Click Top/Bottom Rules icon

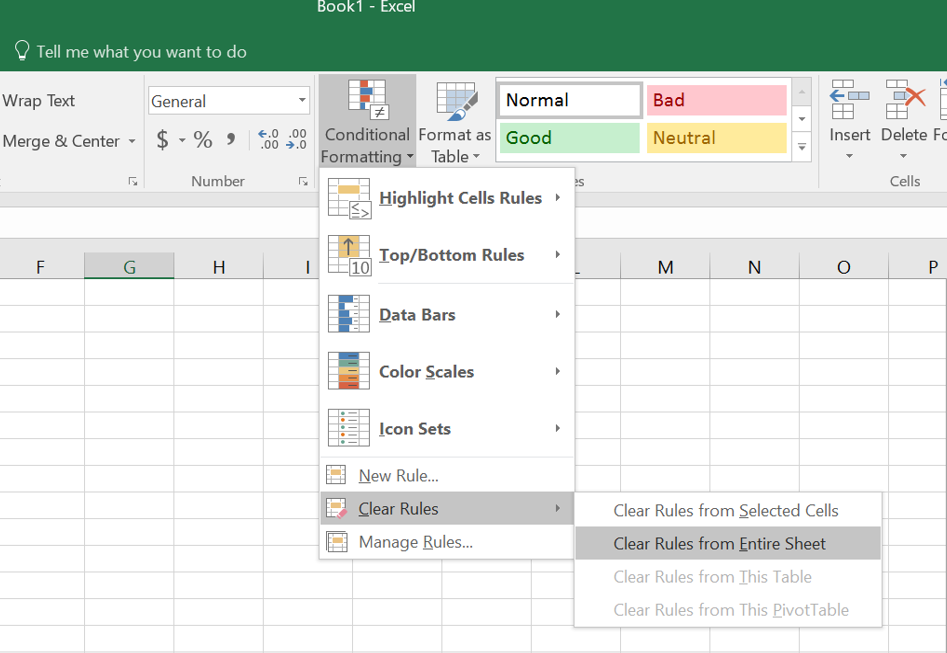(x=349, y=256)
